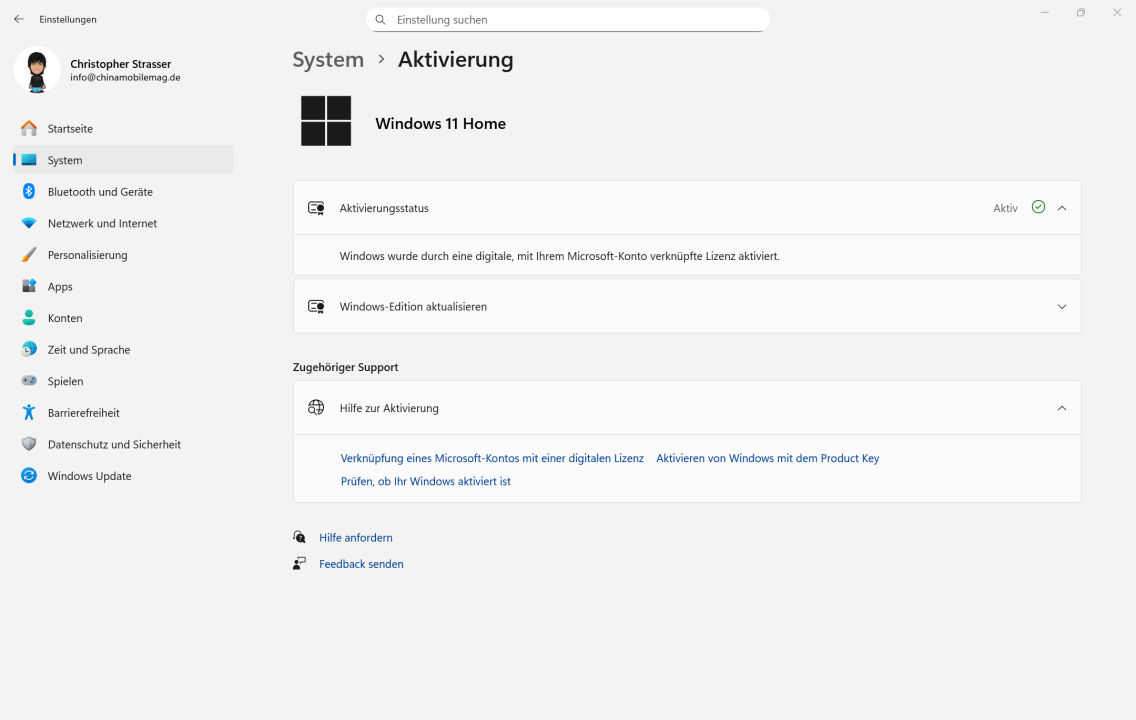
Task: Click the Christopher Strasser profile avatar
Action: 37,70
